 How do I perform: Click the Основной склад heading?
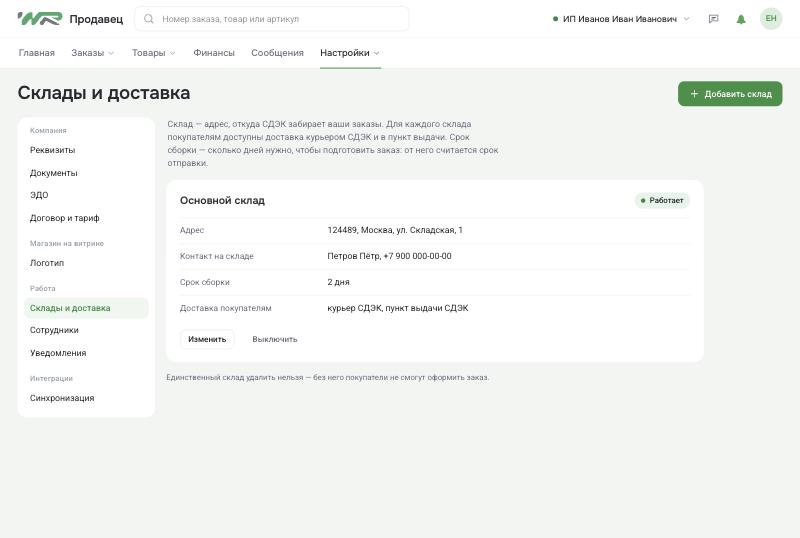tap(222, 201)
